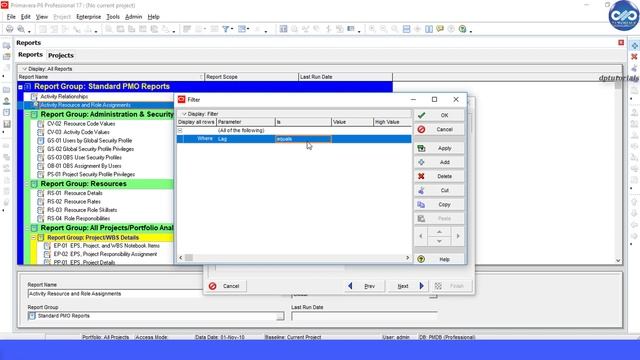Open the Display: Filter options chevron
Image resolution: width=640 pixels, height=360 pixels.
point(184,114)
